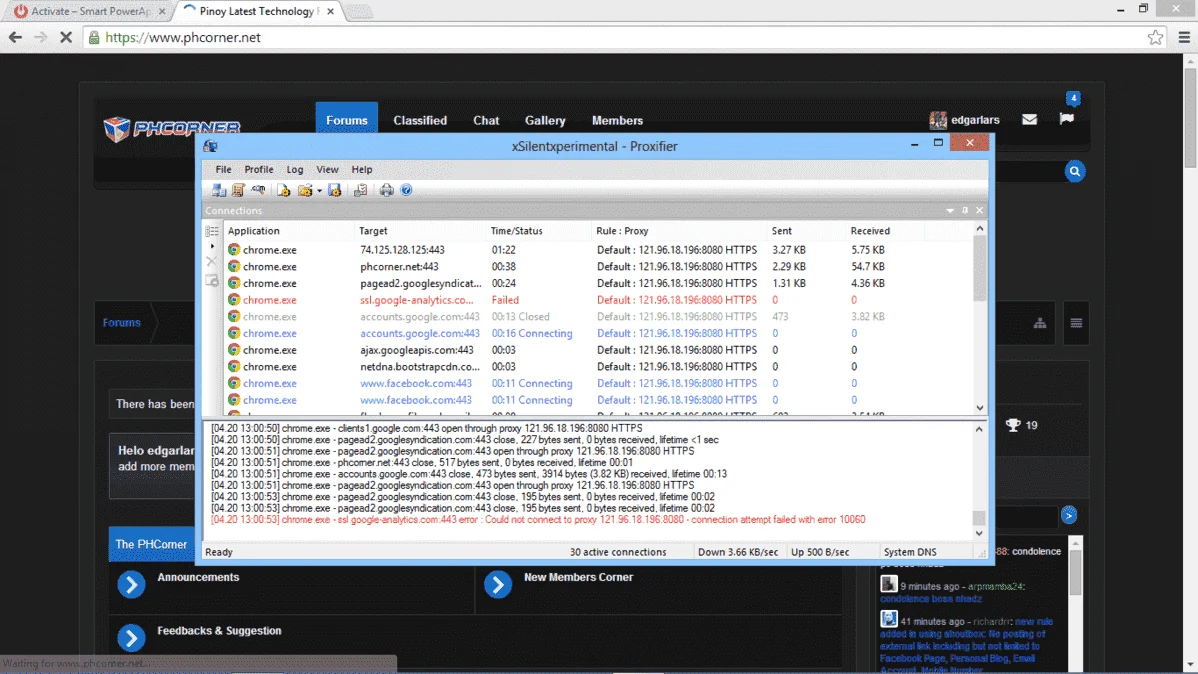
Task: Close the Connections pane
Action: point(979,211)
